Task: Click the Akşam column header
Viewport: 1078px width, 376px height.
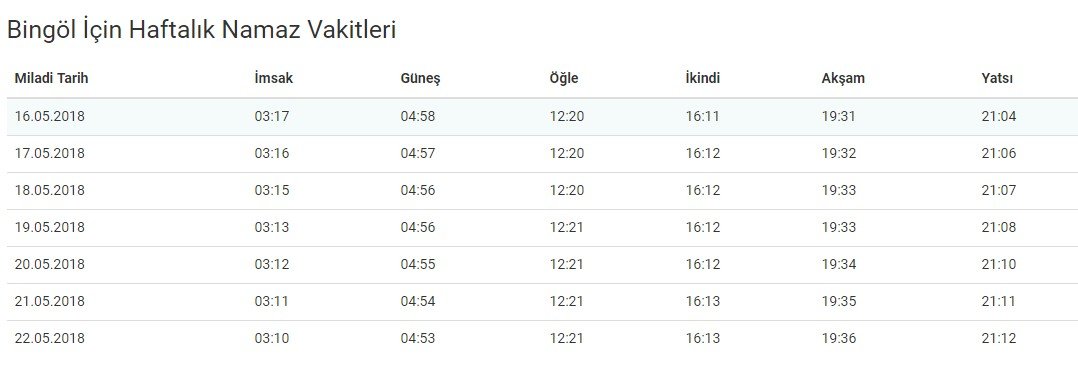Action: point(843,79)
